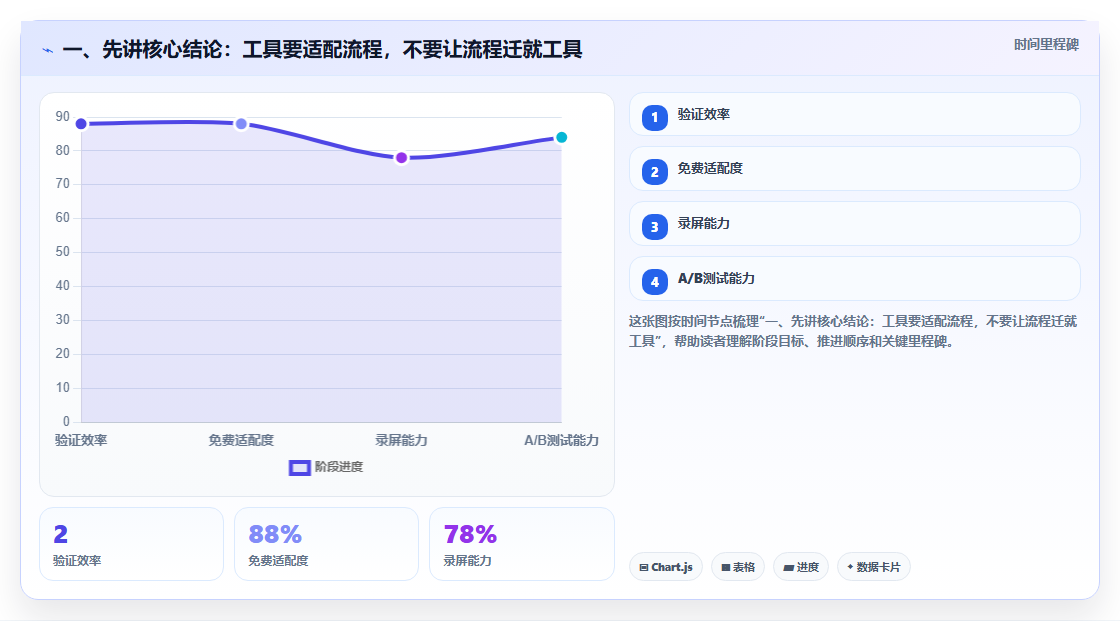Click the x-axis label 免费适配度

241,440
